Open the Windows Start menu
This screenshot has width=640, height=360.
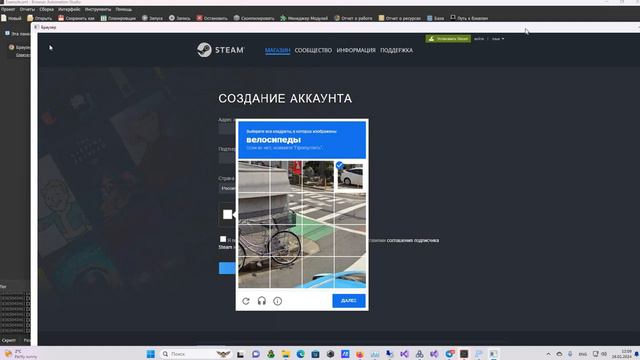pos(151,354)
